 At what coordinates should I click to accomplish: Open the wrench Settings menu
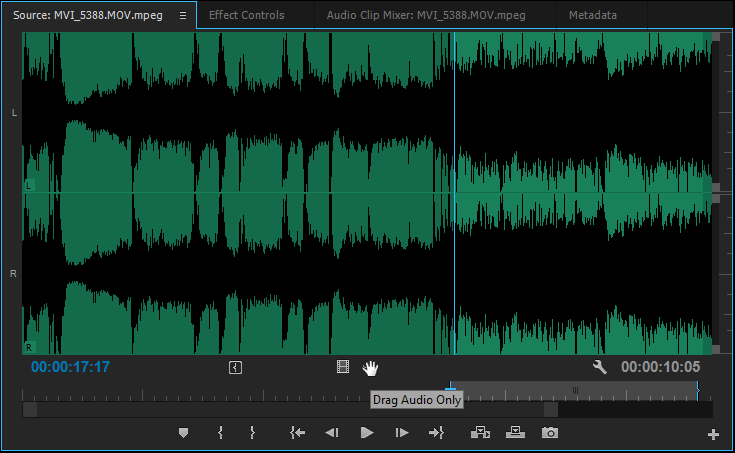[599, 367]
